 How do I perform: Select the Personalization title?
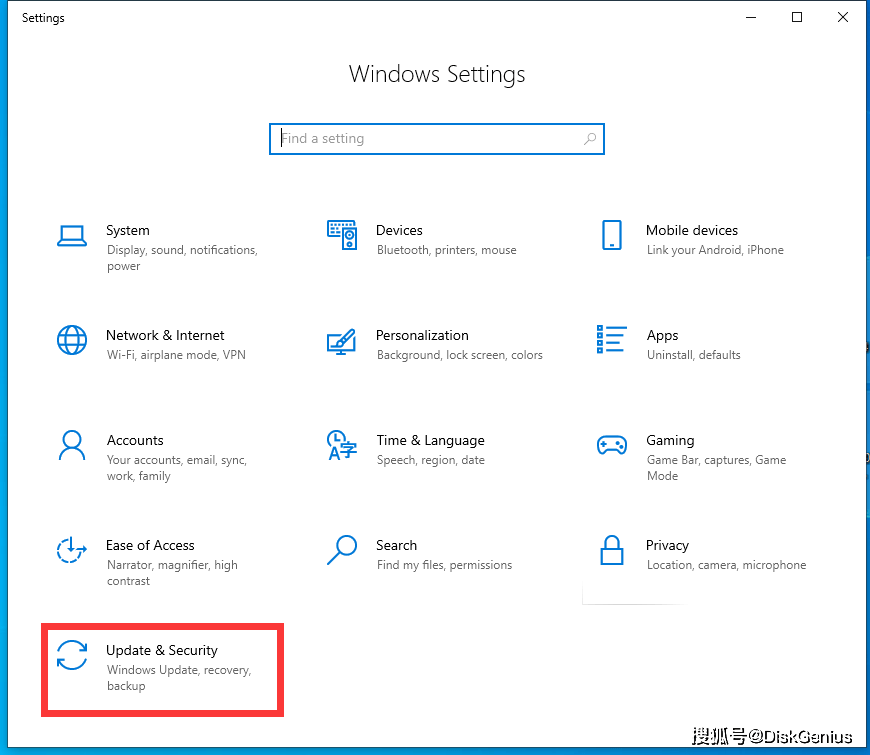[422, 335]
